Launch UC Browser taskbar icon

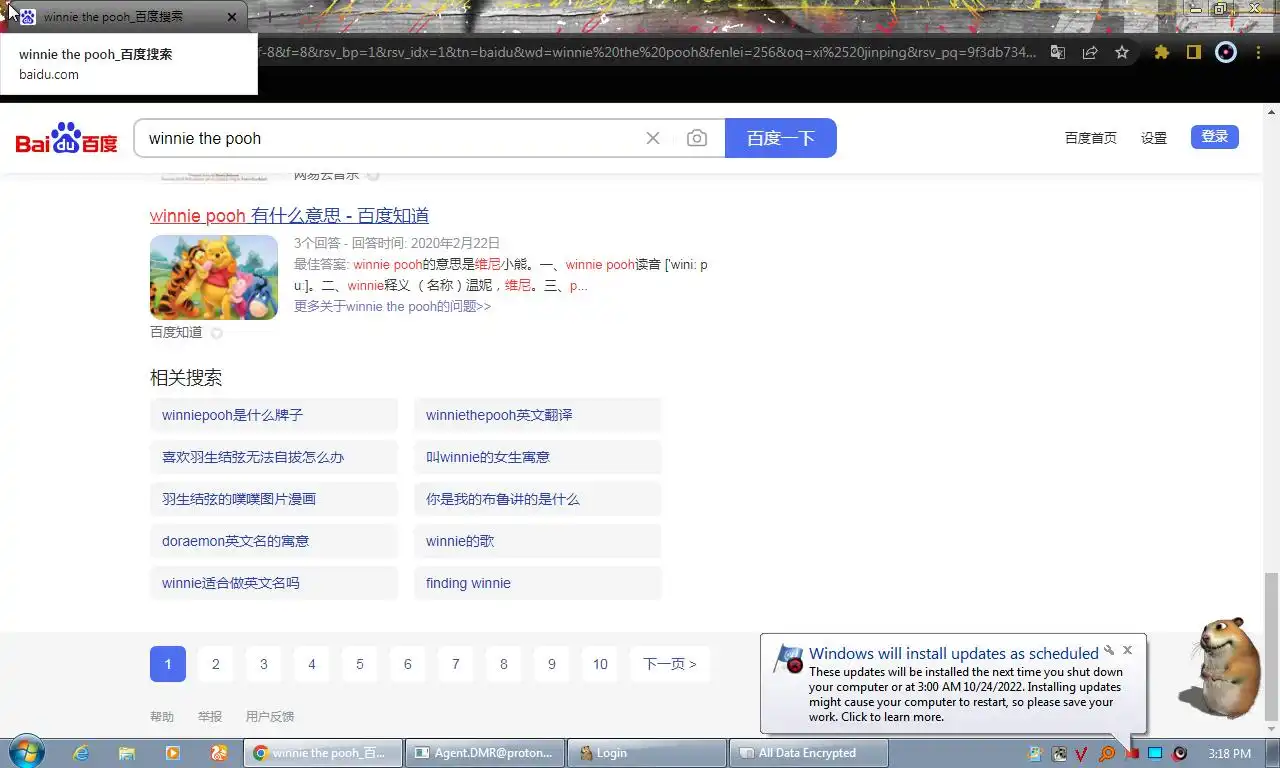pos(219,753)
